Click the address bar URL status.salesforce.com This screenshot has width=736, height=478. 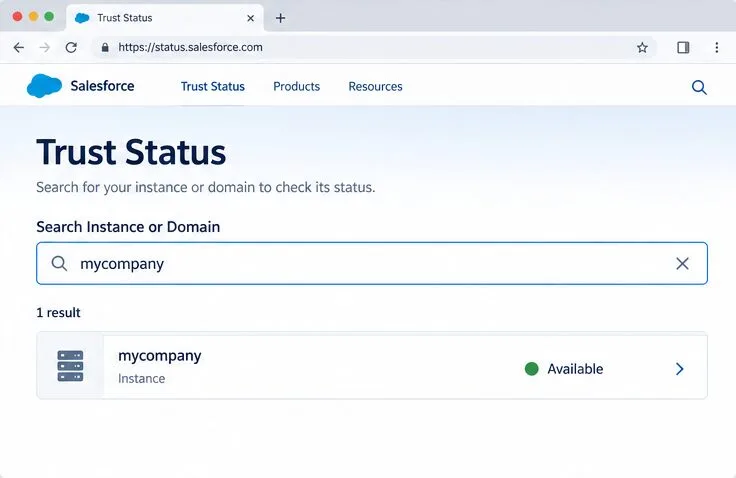point(190,47)
